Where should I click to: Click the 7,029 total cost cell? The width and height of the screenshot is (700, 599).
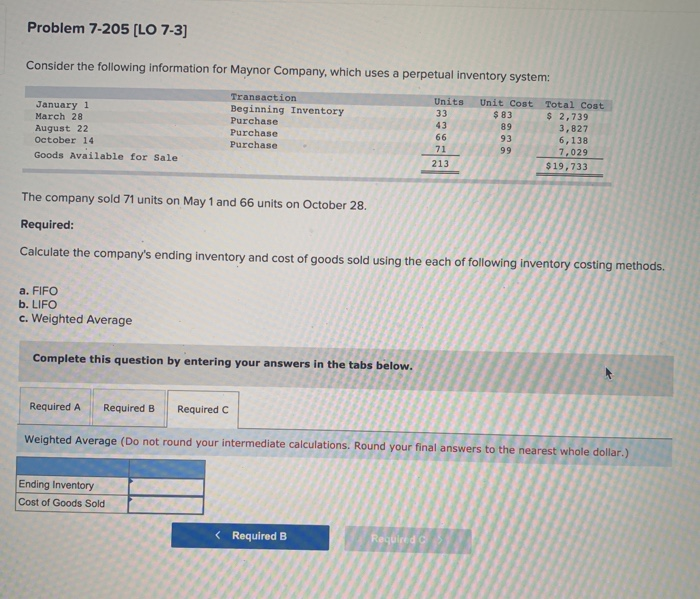pos(573,152)
